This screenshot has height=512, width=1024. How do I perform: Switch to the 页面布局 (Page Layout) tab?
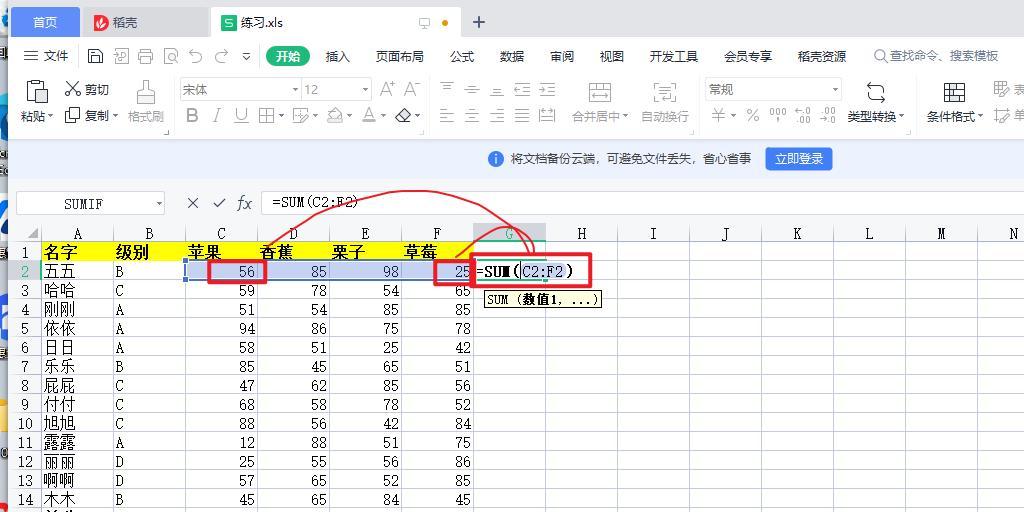pyautogui.click(x=399, y=57)
